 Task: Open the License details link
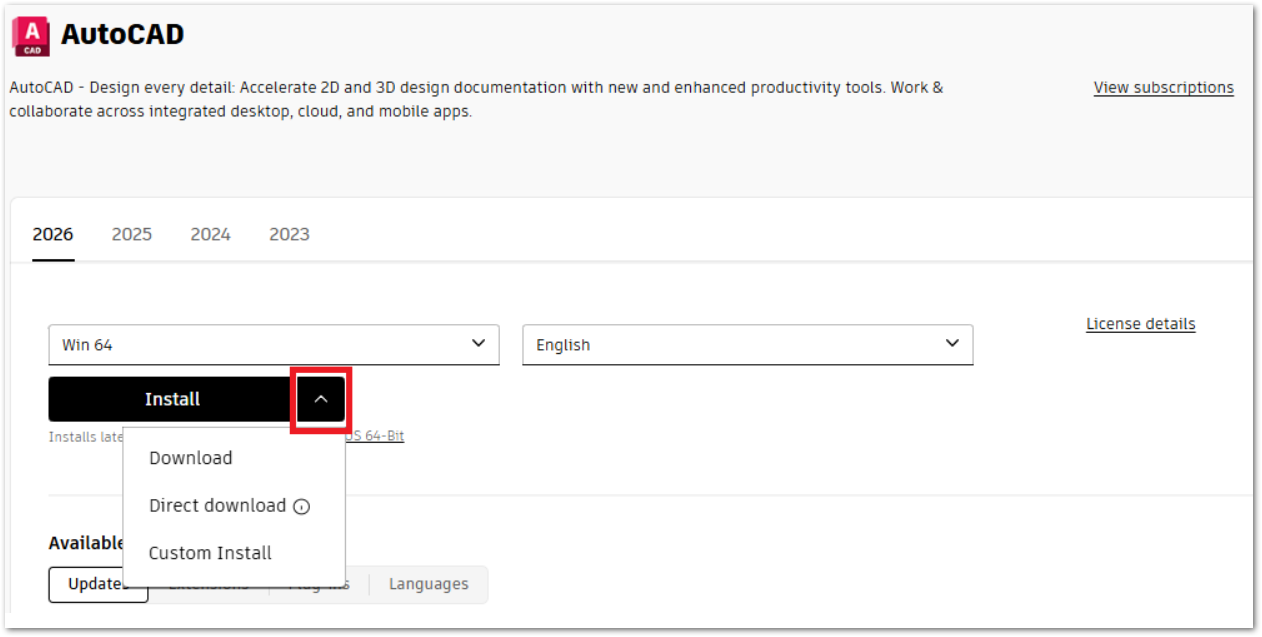coord(1140,323)
